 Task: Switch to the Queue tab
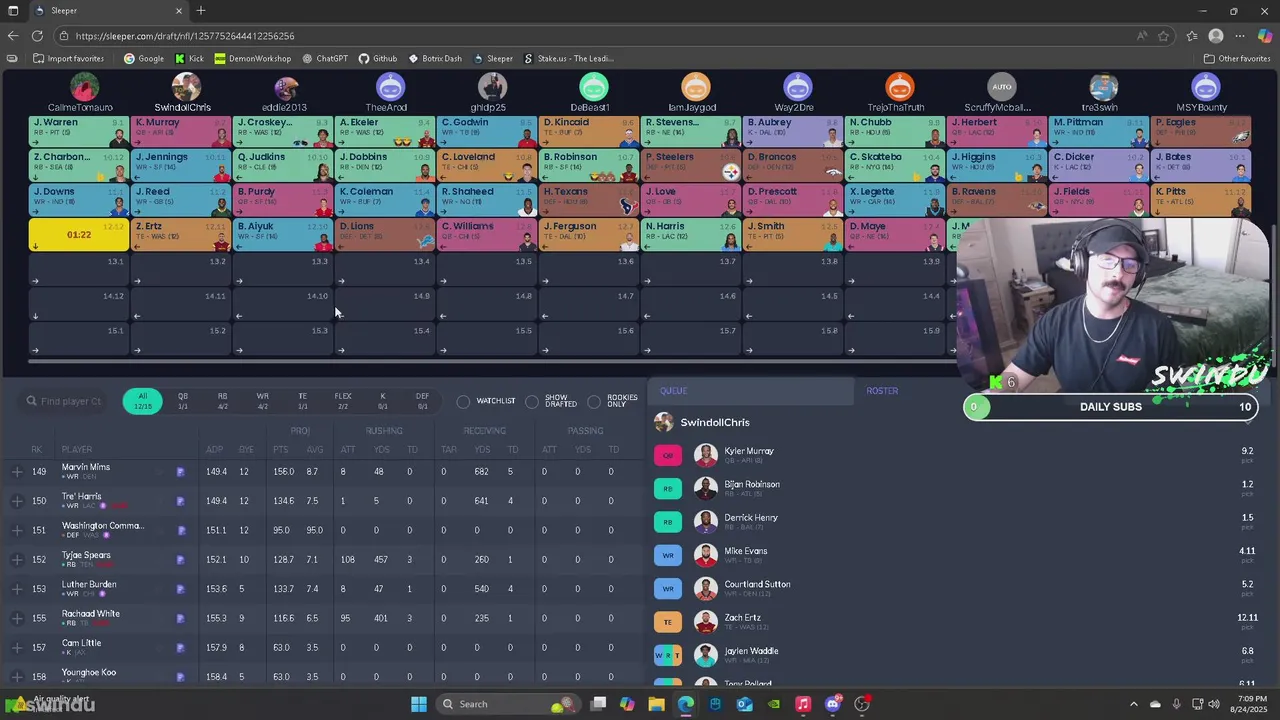click(x=673, y=391)
